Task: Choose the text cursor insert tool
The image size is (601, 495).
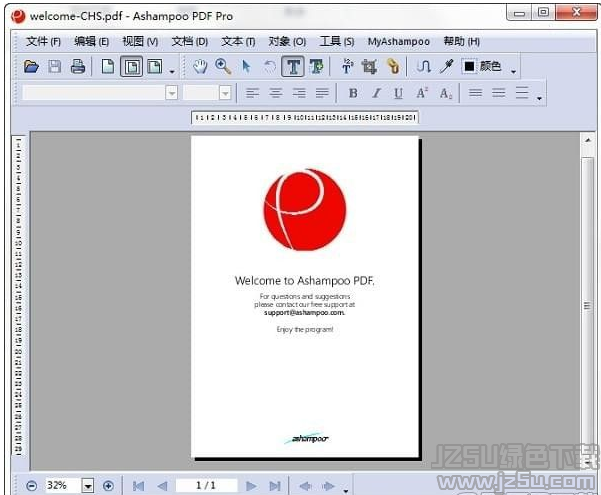Action: 347,66
